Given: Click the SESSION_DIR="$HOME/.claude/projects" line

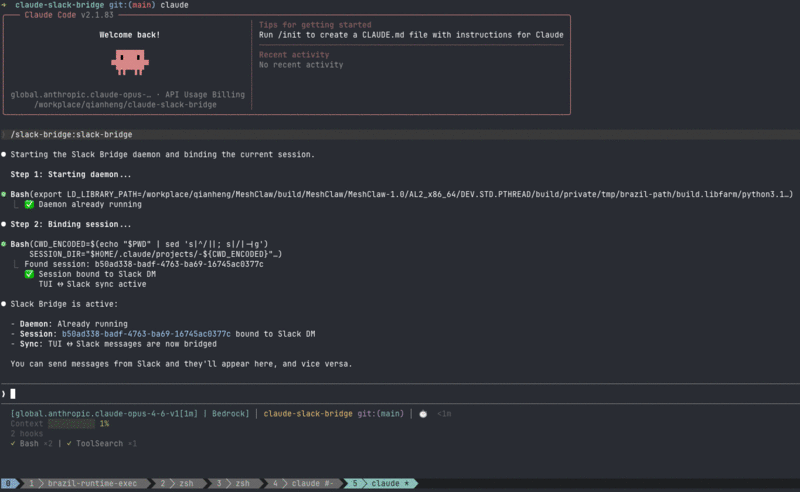Looking at the screenshot, I should [x=156, y=254].
